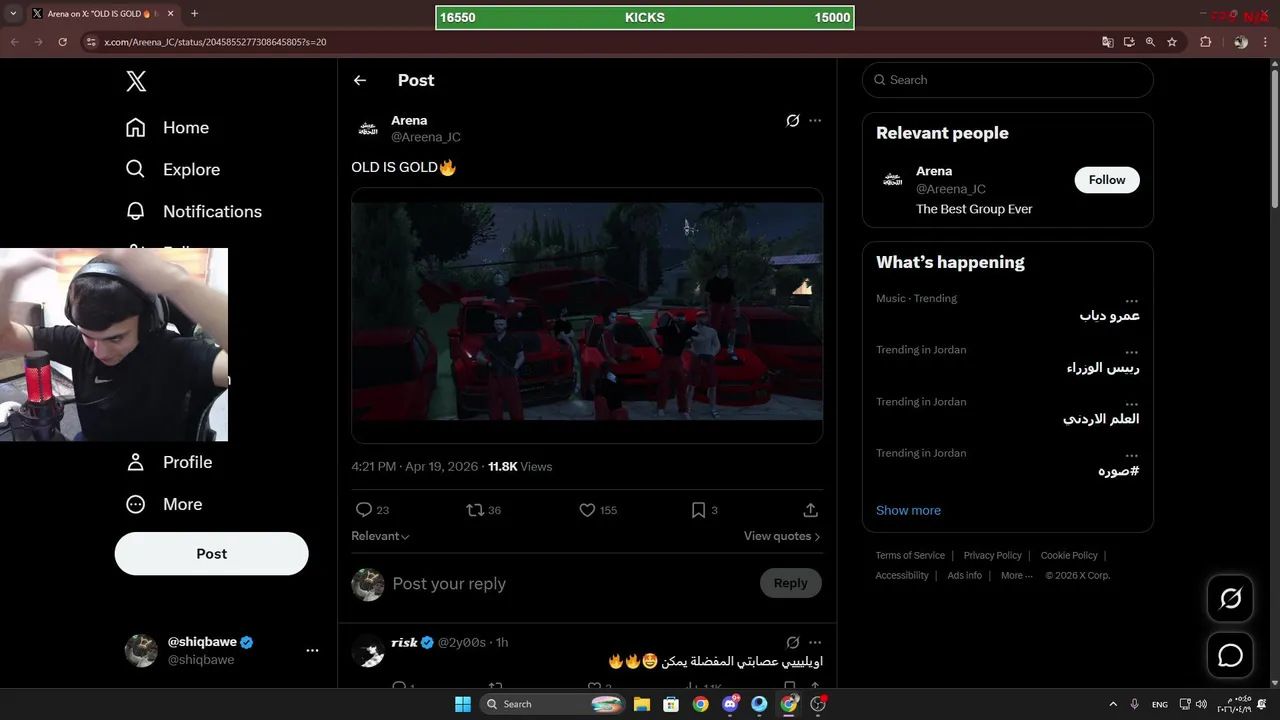Click the Grok icon on Arena's post
1280x720 pixels.
792,121
